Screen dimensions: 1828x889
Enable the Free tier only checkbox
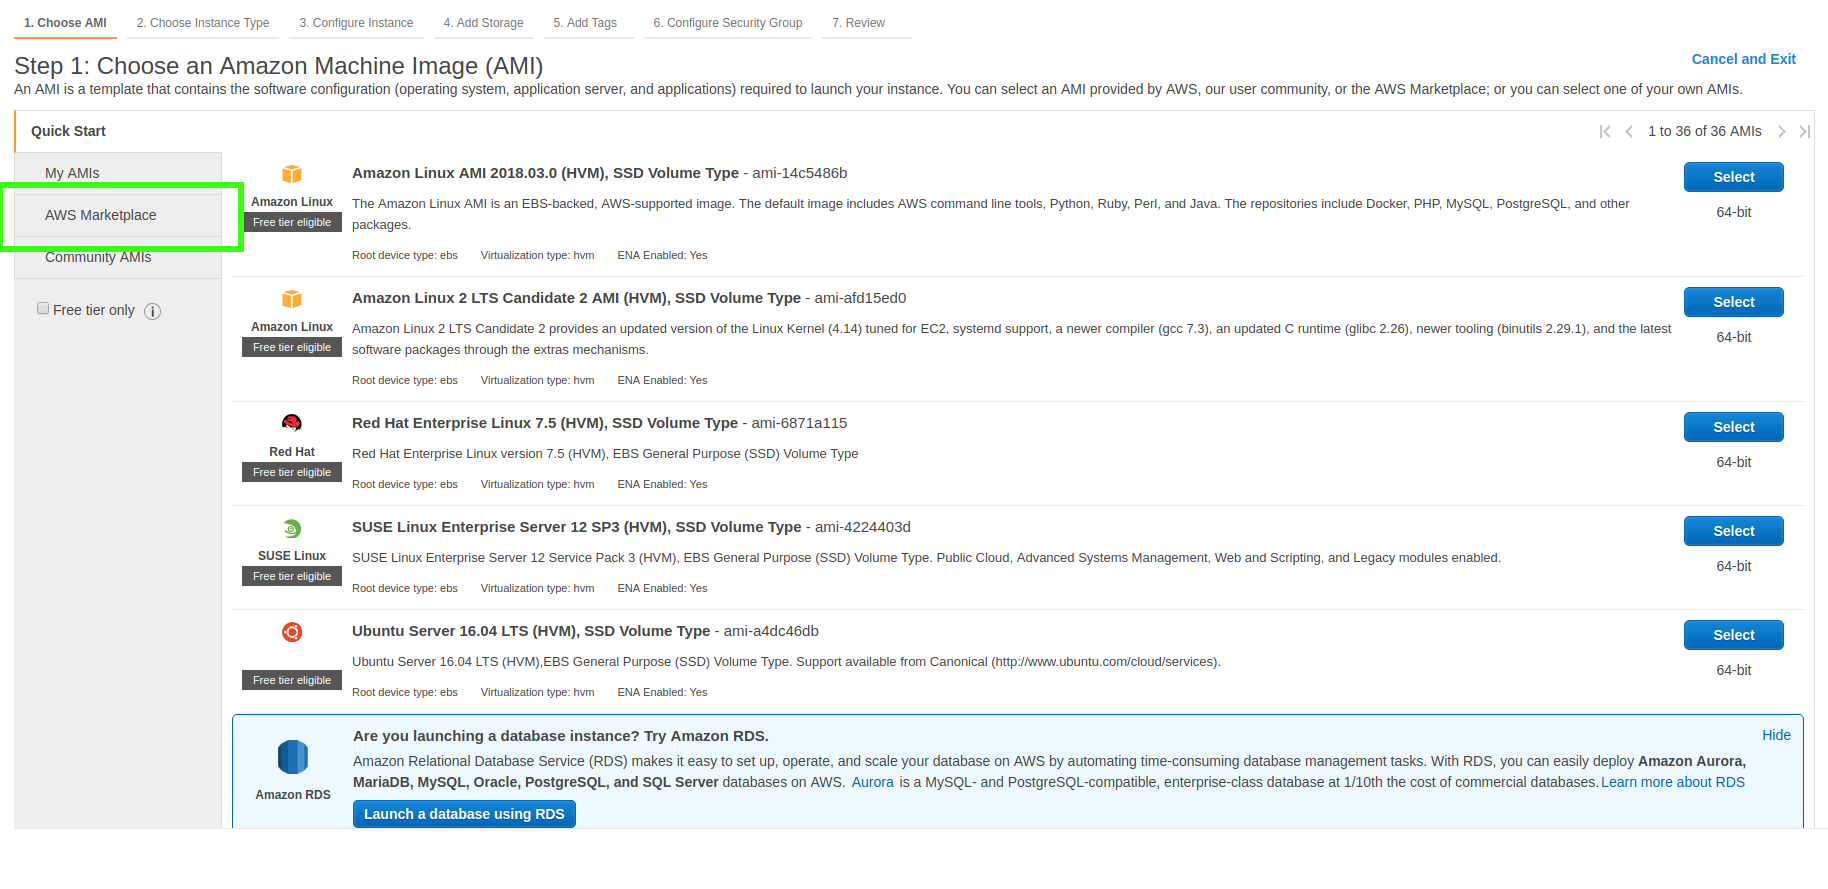point(43,309)
